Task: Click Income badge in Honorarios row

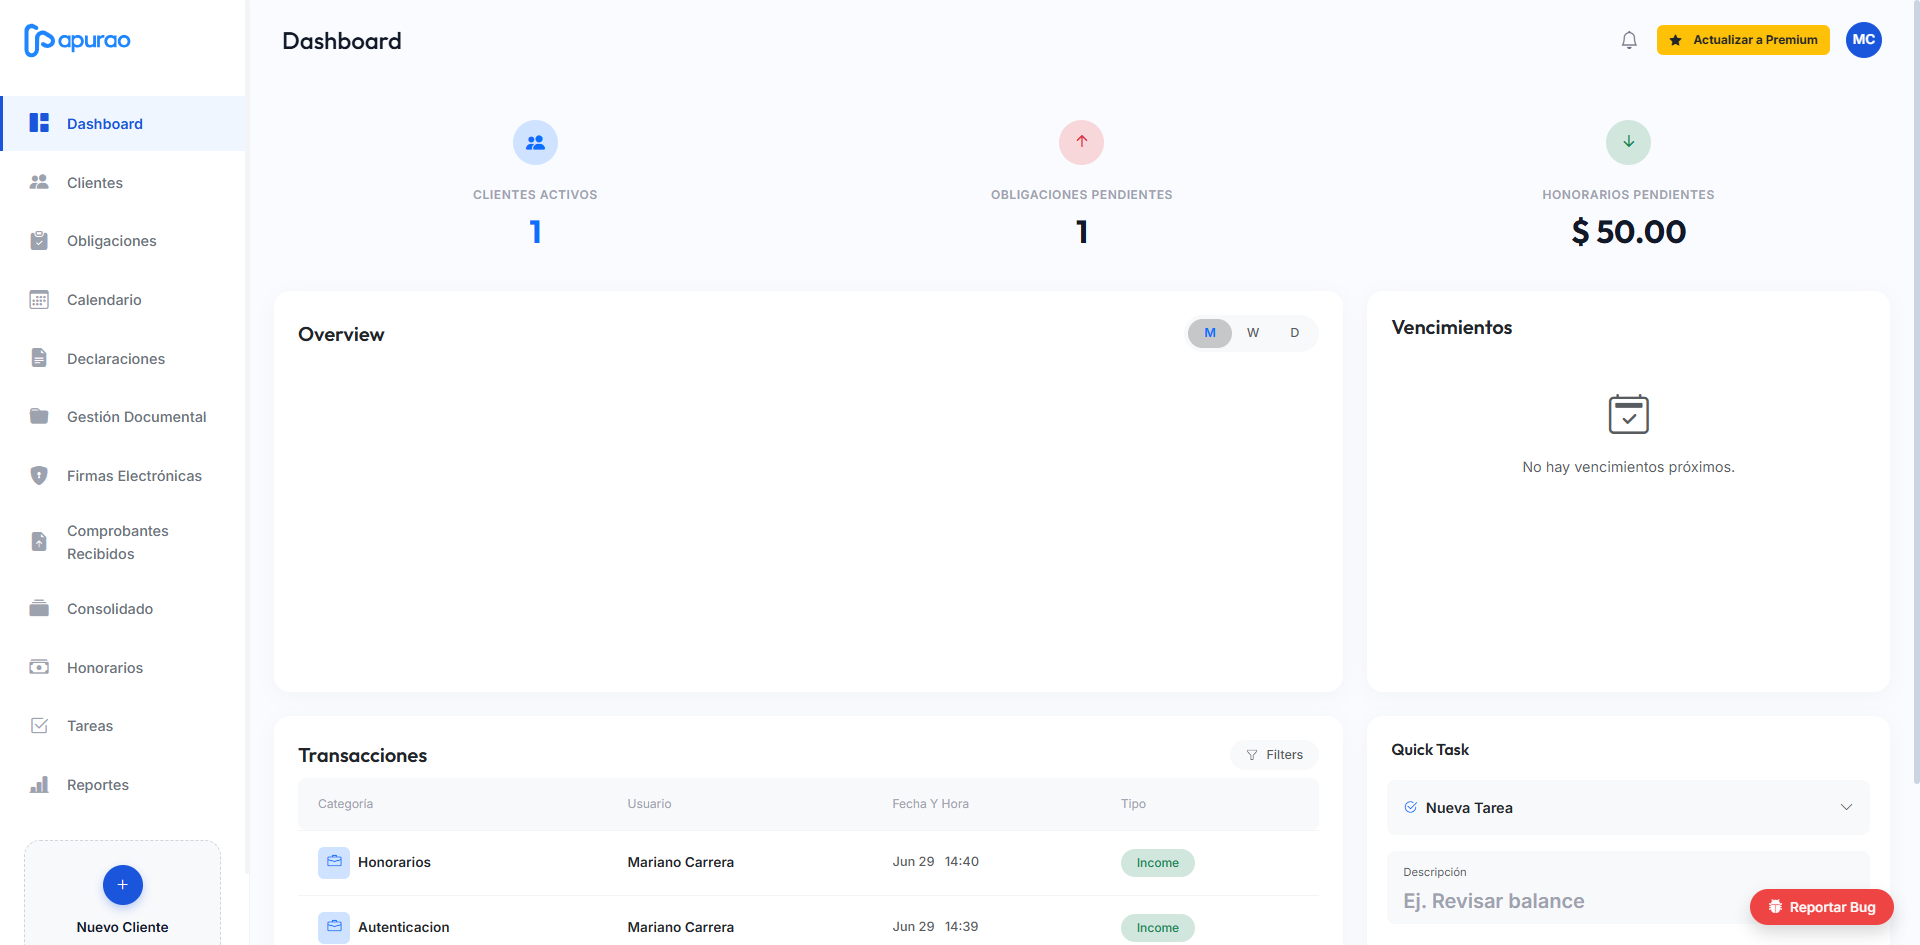Action: (x=1157, y=863)
